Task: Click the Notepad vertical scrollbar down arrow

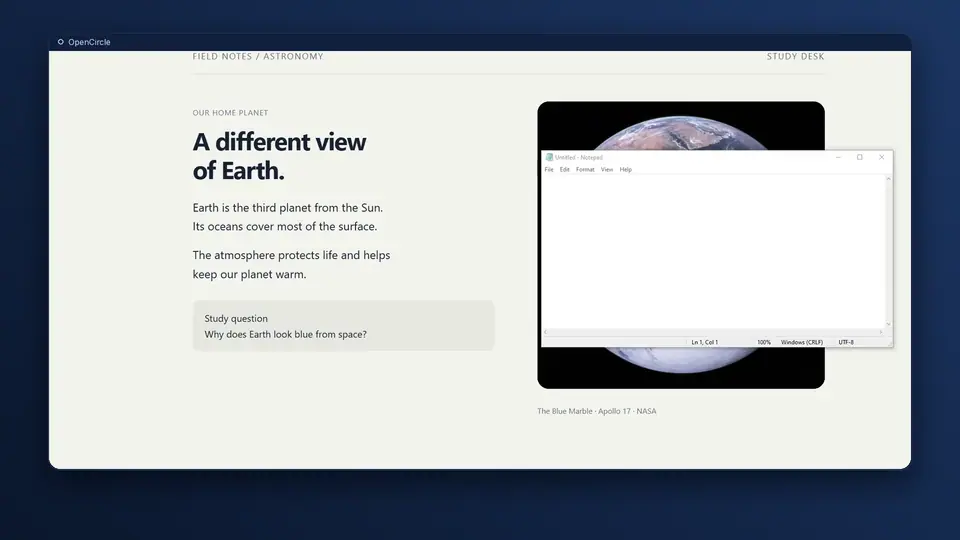Action: tap(888, 324)
